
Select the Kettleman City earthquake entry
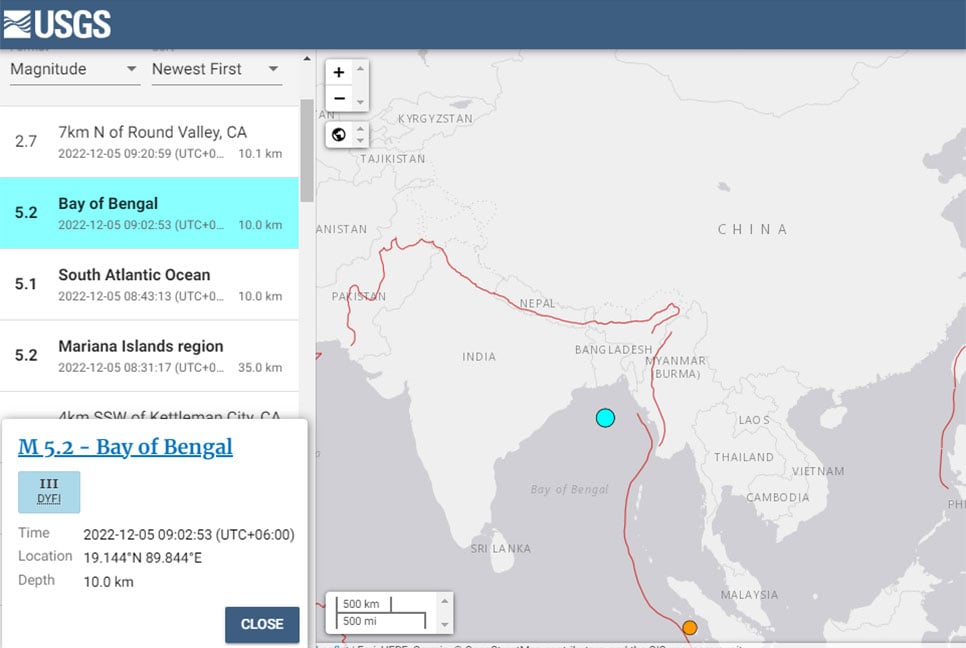[x=168, y=411]
